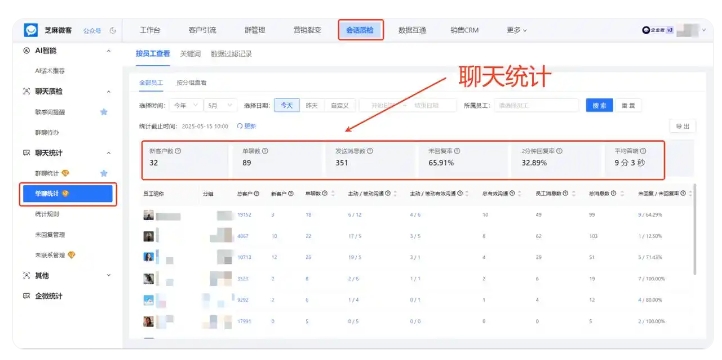This screenshot has width=722, height=360.
Task: Open 企微统计 in the sidebar
Action: [x=49, y=296]
